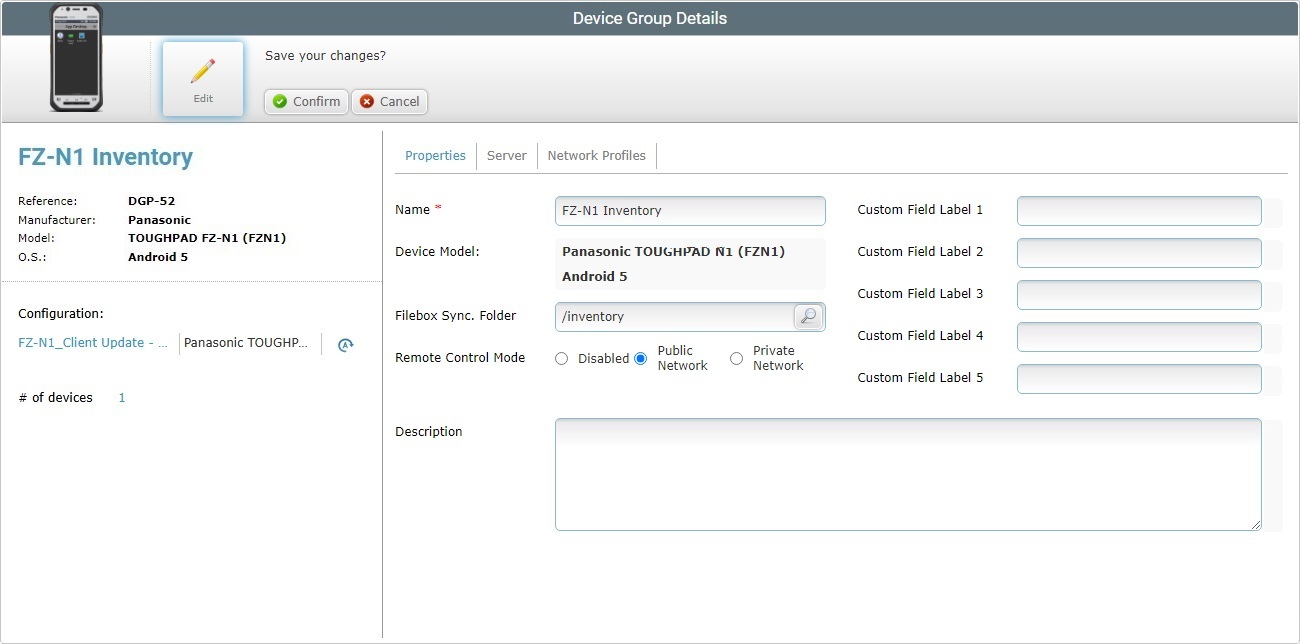Cancel the pending changes
Image resolution: width=1300 pixels, height=644 pixels.
(x=389, y=101)
